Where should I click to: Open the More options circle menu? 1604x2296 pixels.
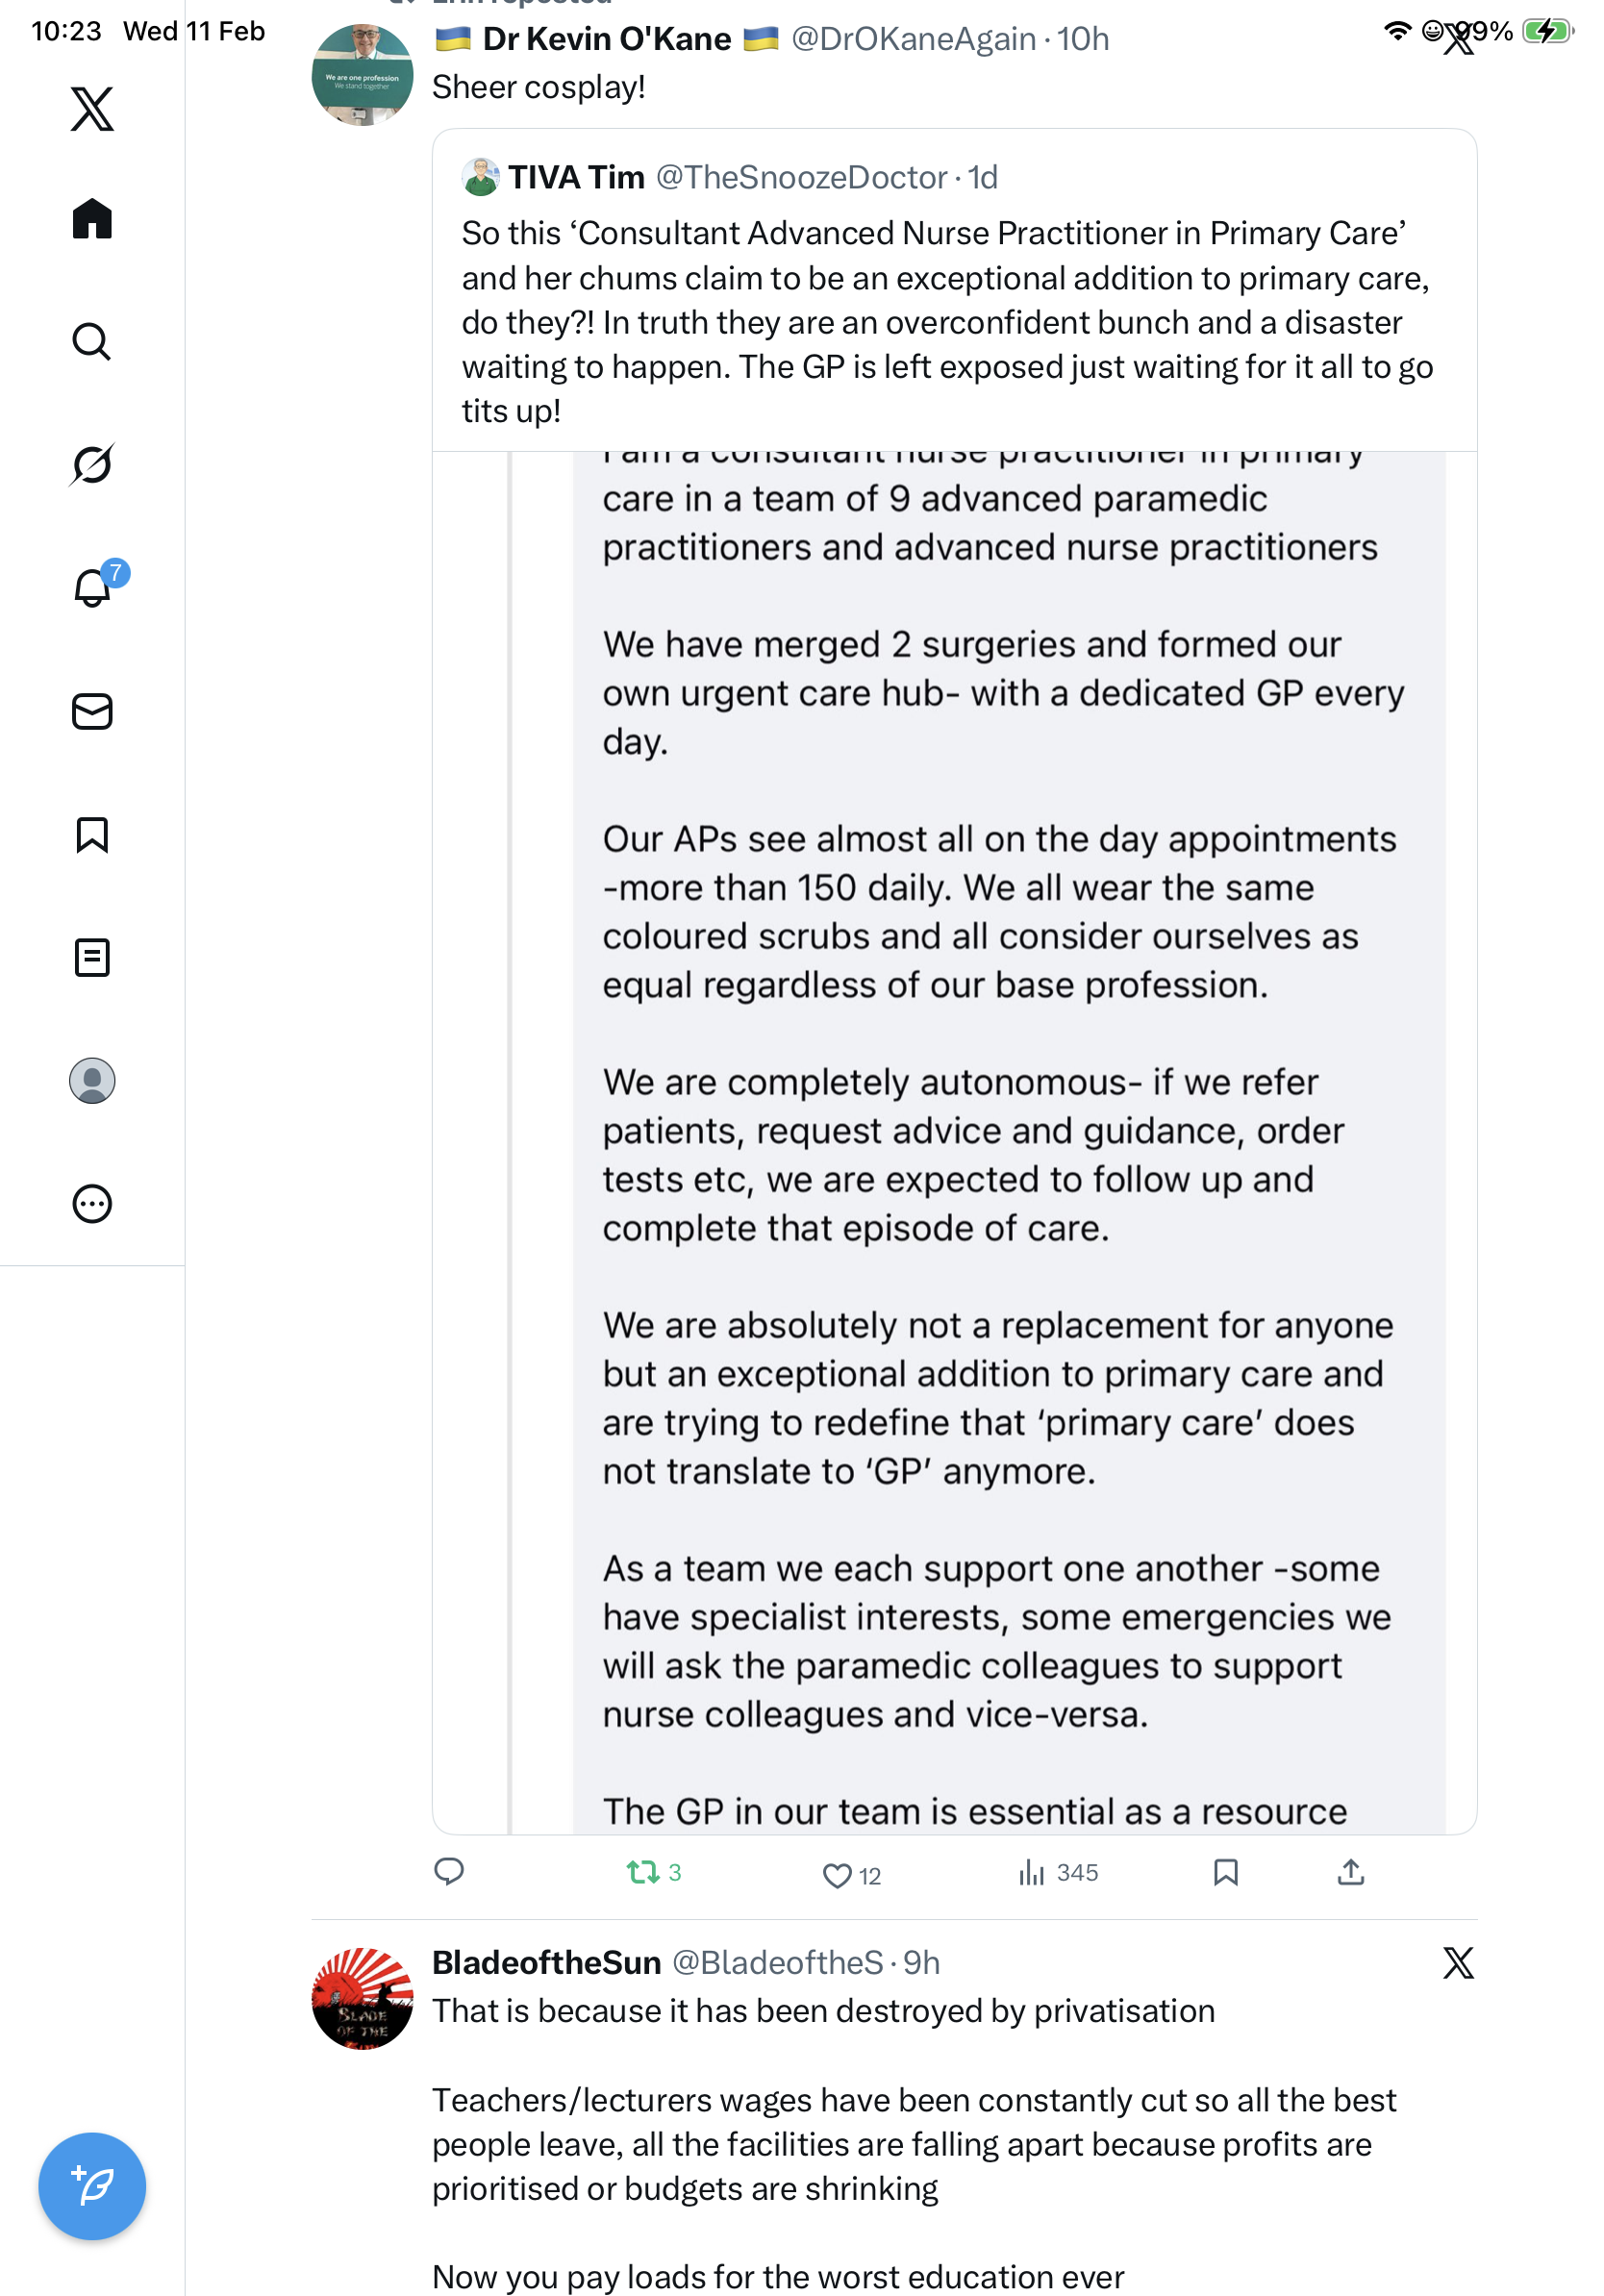pos(92,1204)
